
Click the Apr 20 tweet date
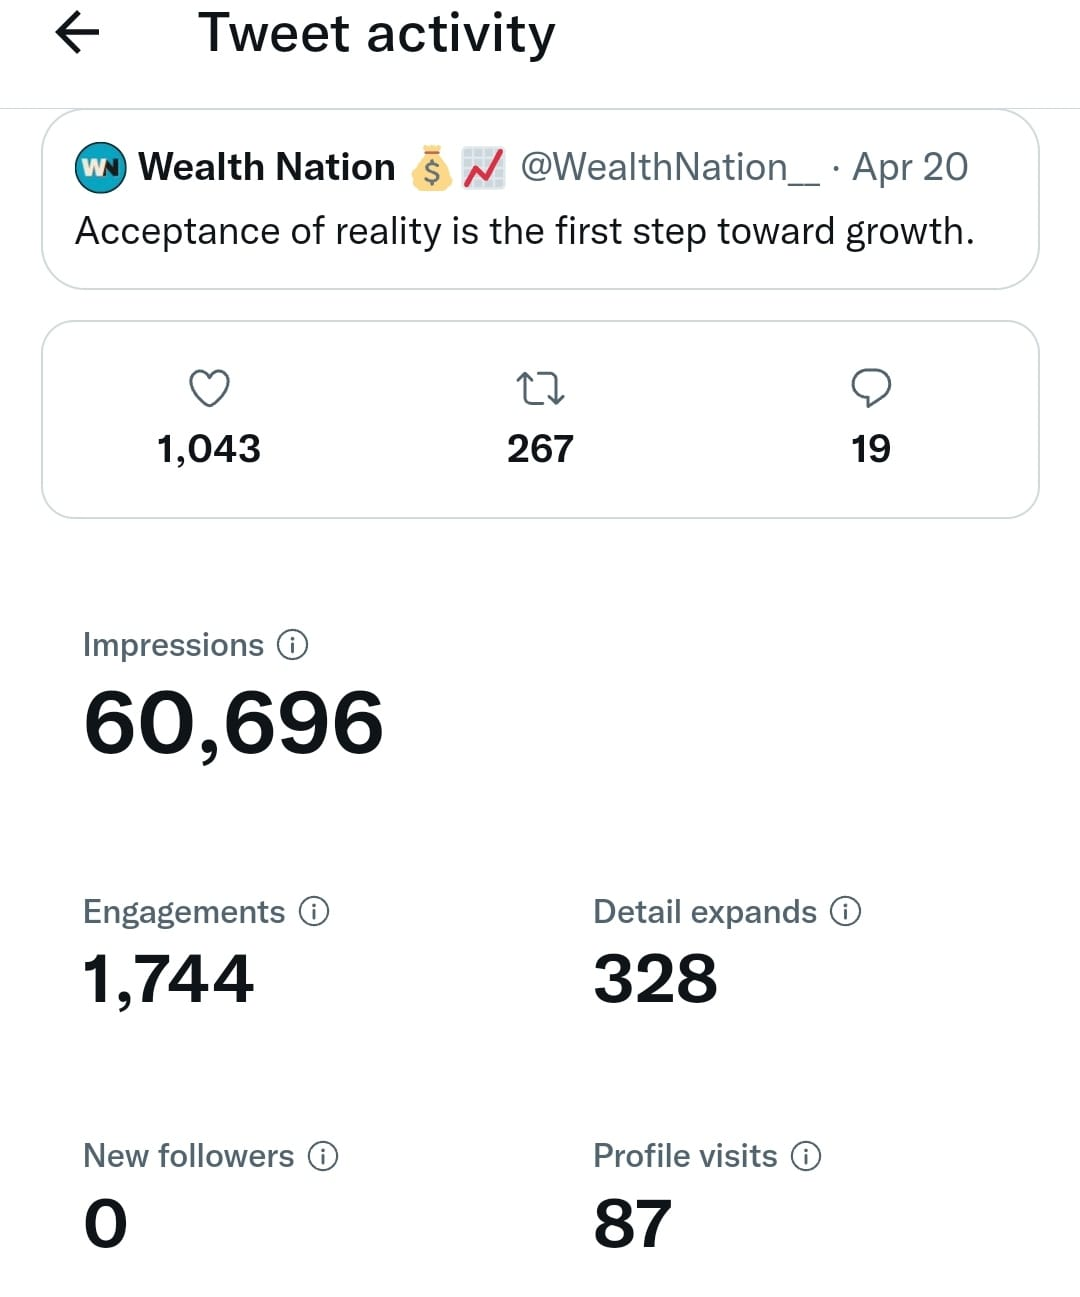point(910,167)
